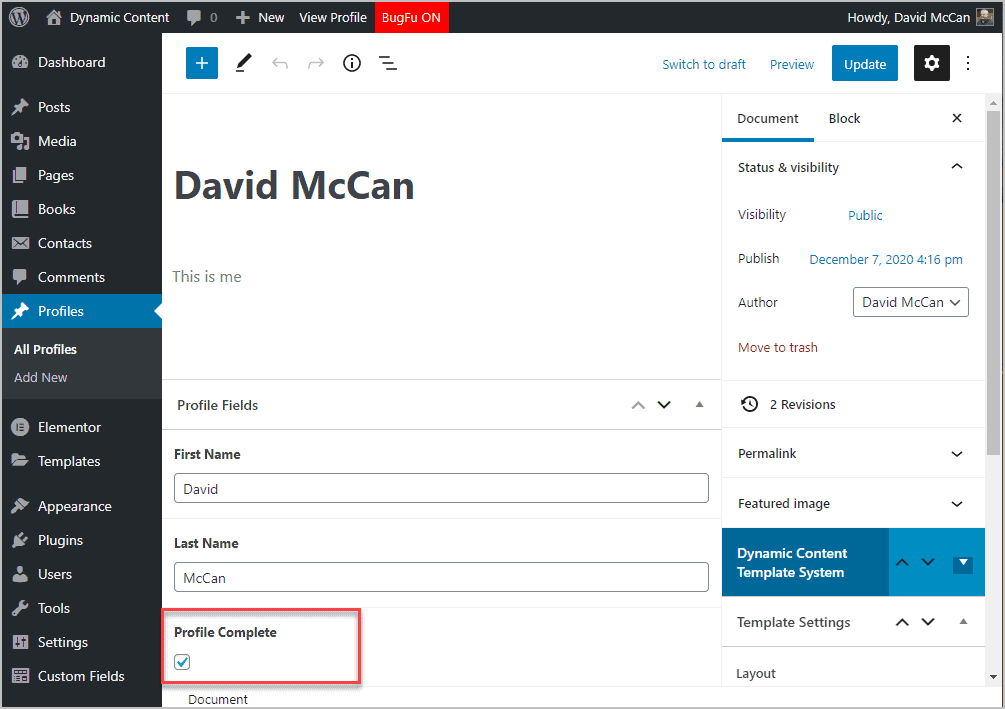Move Profile Fields metabox up

coord(638,405)
